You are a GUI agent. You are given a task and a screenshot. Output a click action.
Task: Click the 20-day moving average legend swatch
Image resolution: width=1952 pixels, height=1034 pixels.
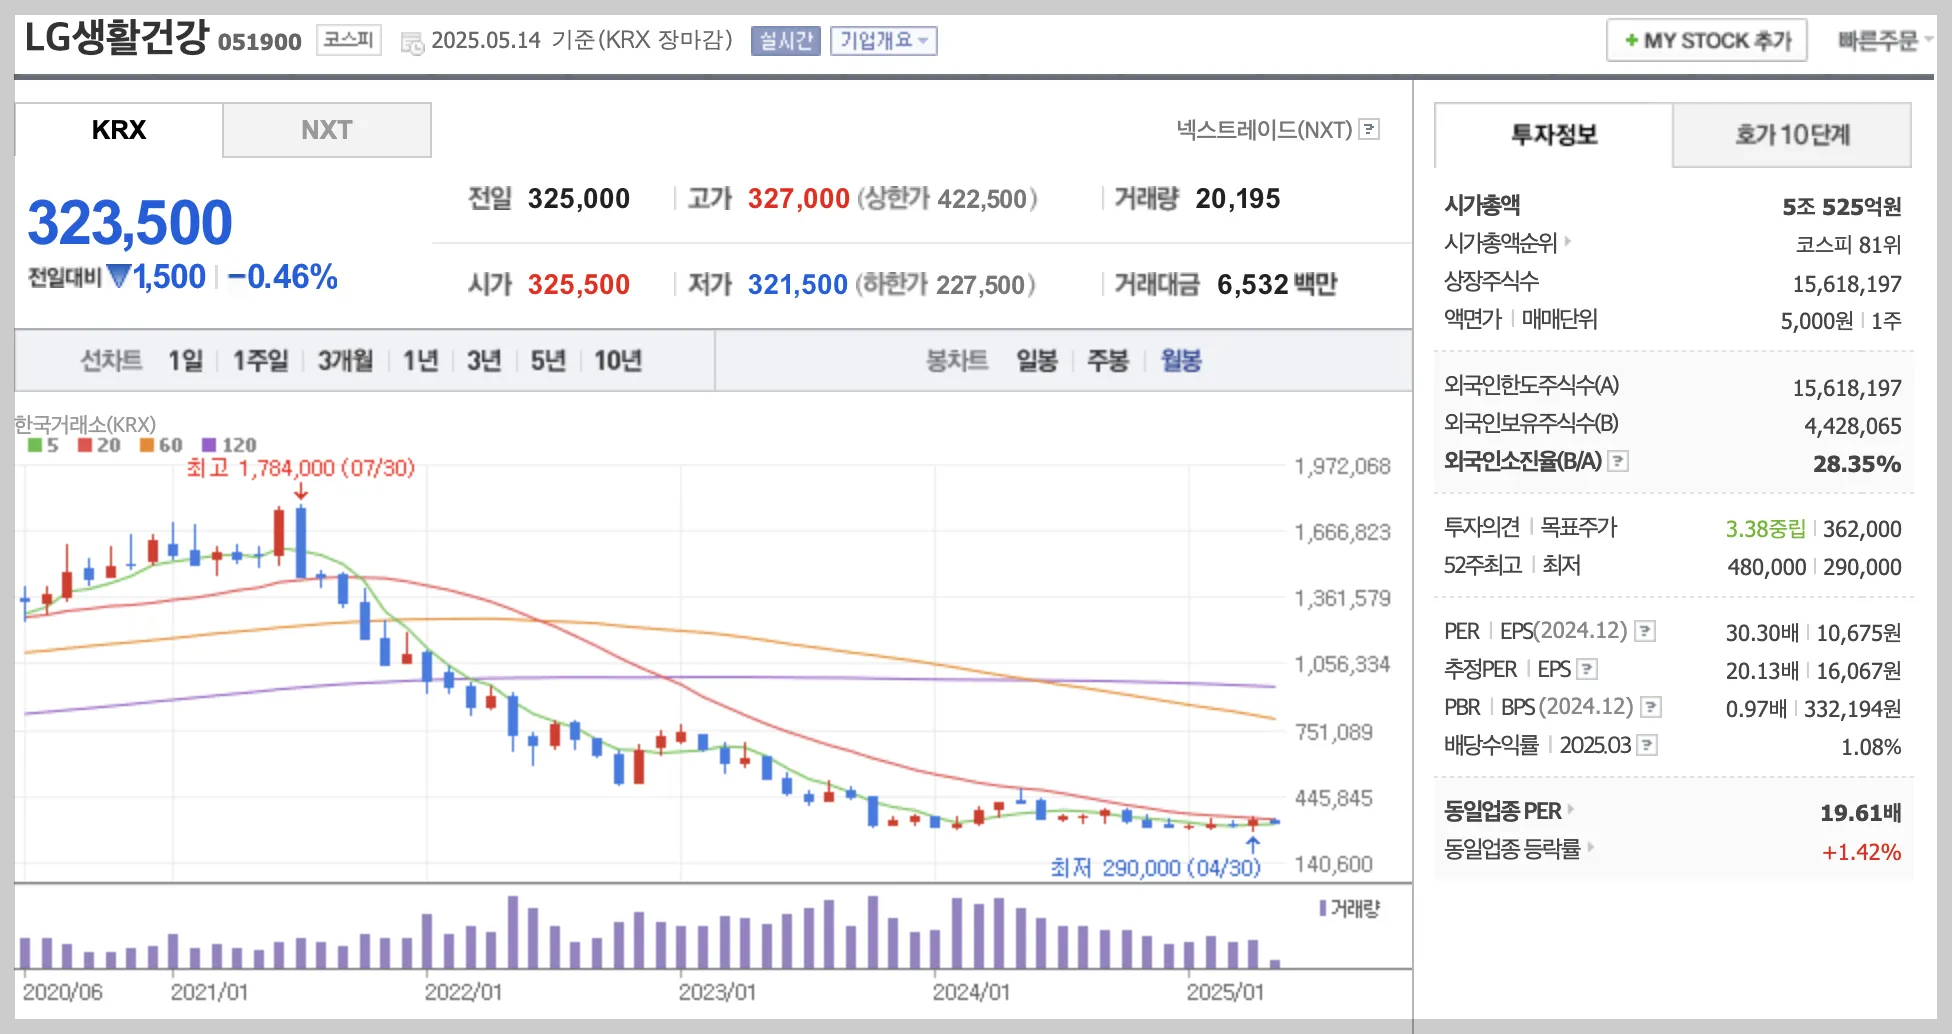pos(85,445)
